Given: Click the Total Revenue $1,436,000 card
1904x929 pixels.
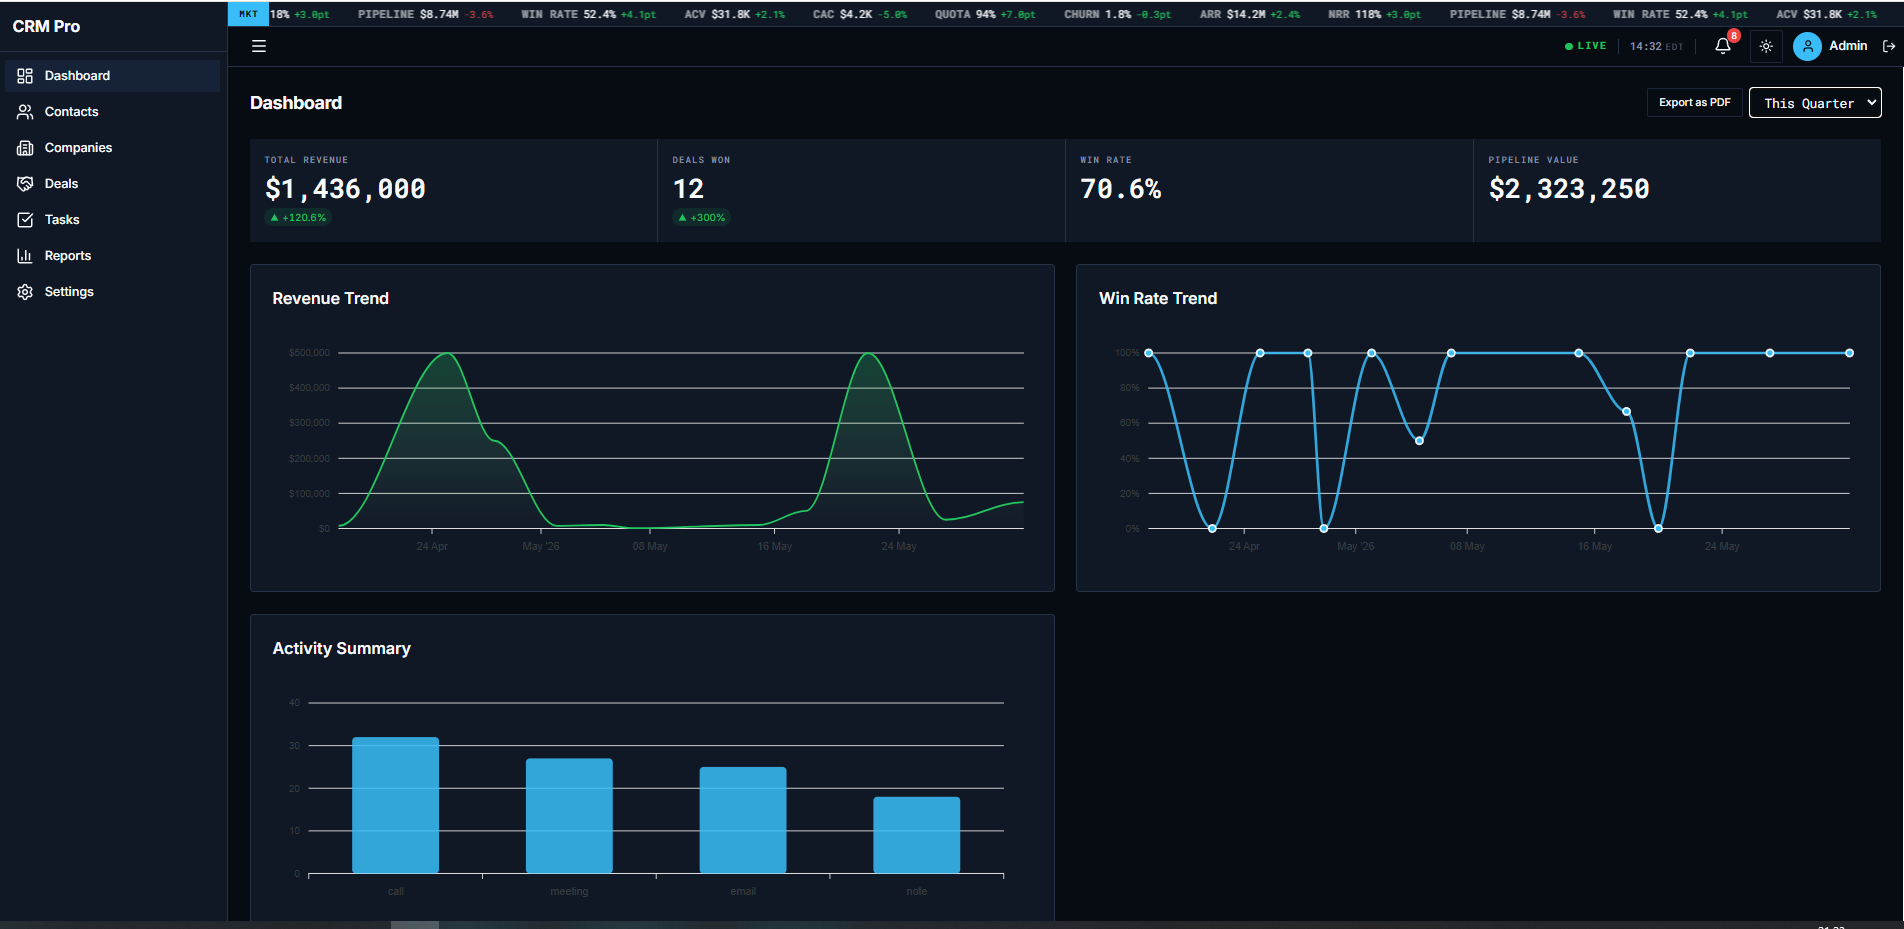Looking at the screenshot, I should pos(453,190).
